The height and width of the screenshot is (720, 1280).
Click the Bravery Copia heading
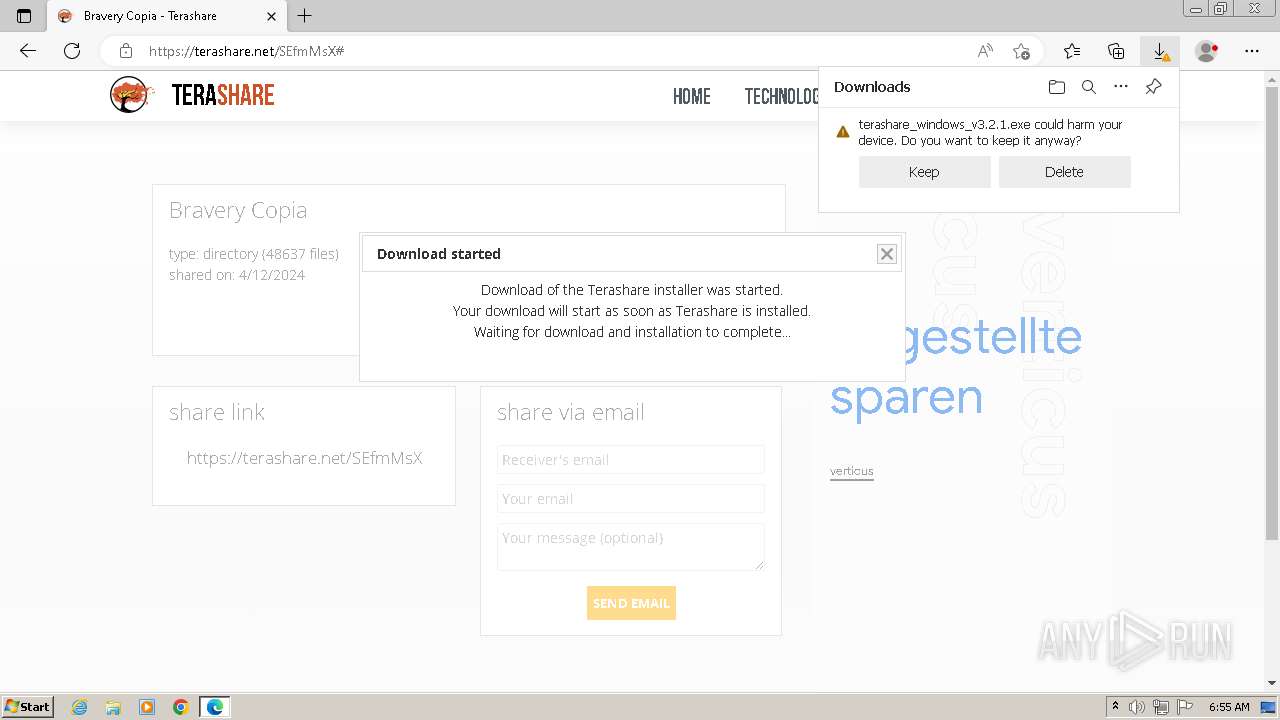click(238, 210)
